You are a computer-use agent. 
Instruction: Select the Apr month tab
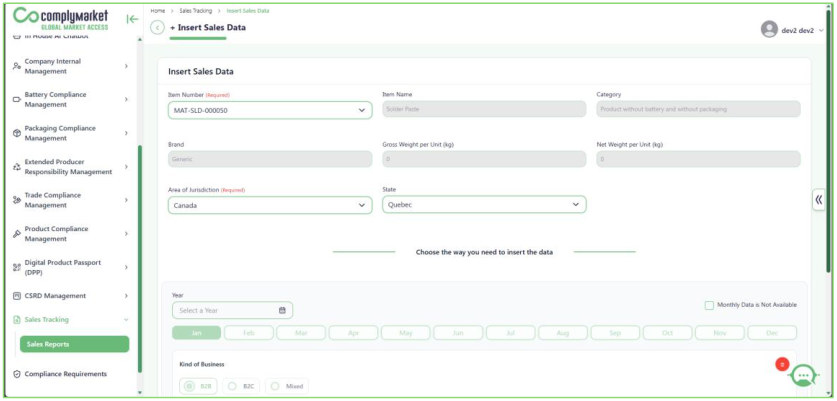tap(353, 333)
